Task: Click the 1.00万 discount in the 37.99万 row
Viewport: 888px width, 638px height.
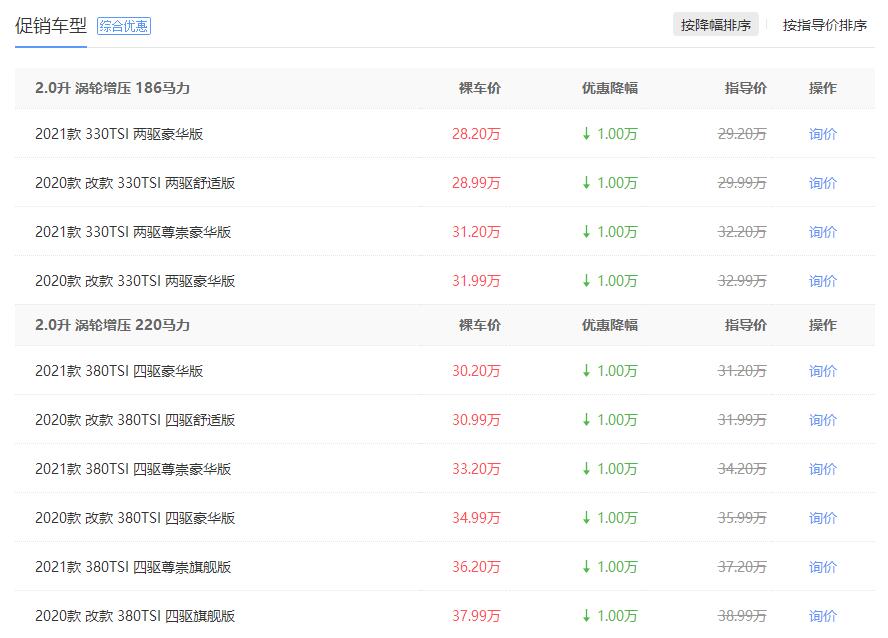Action: 610,616
